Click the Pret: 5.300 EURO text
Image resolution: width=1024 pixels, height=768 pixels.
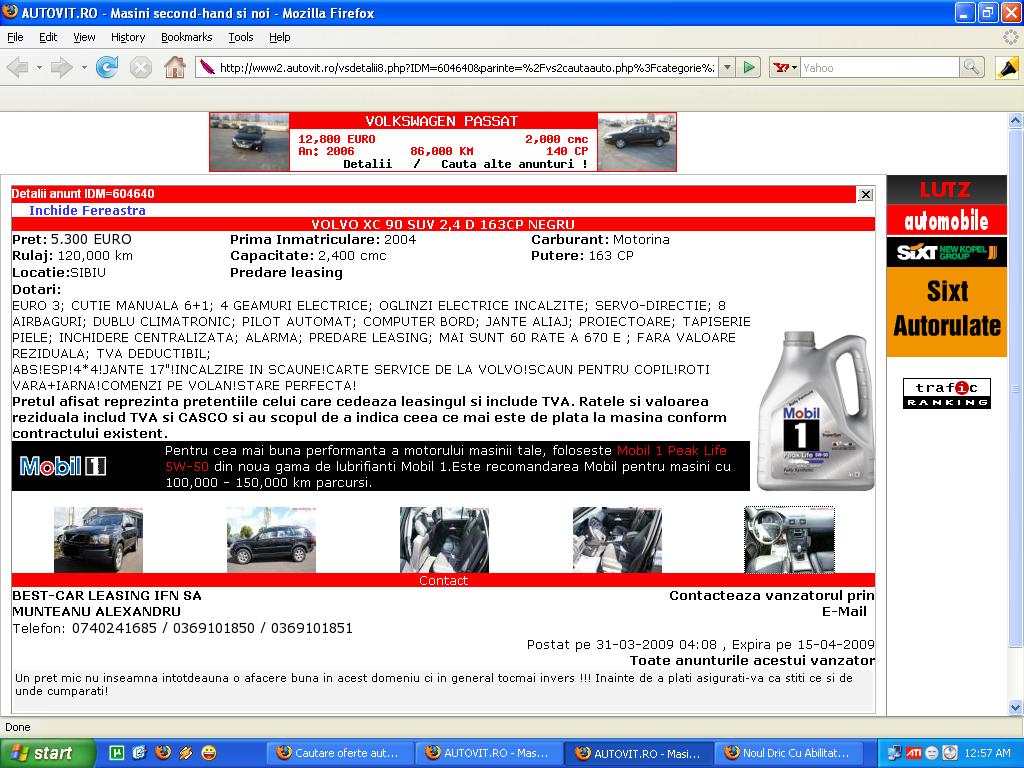click(72, 240)
